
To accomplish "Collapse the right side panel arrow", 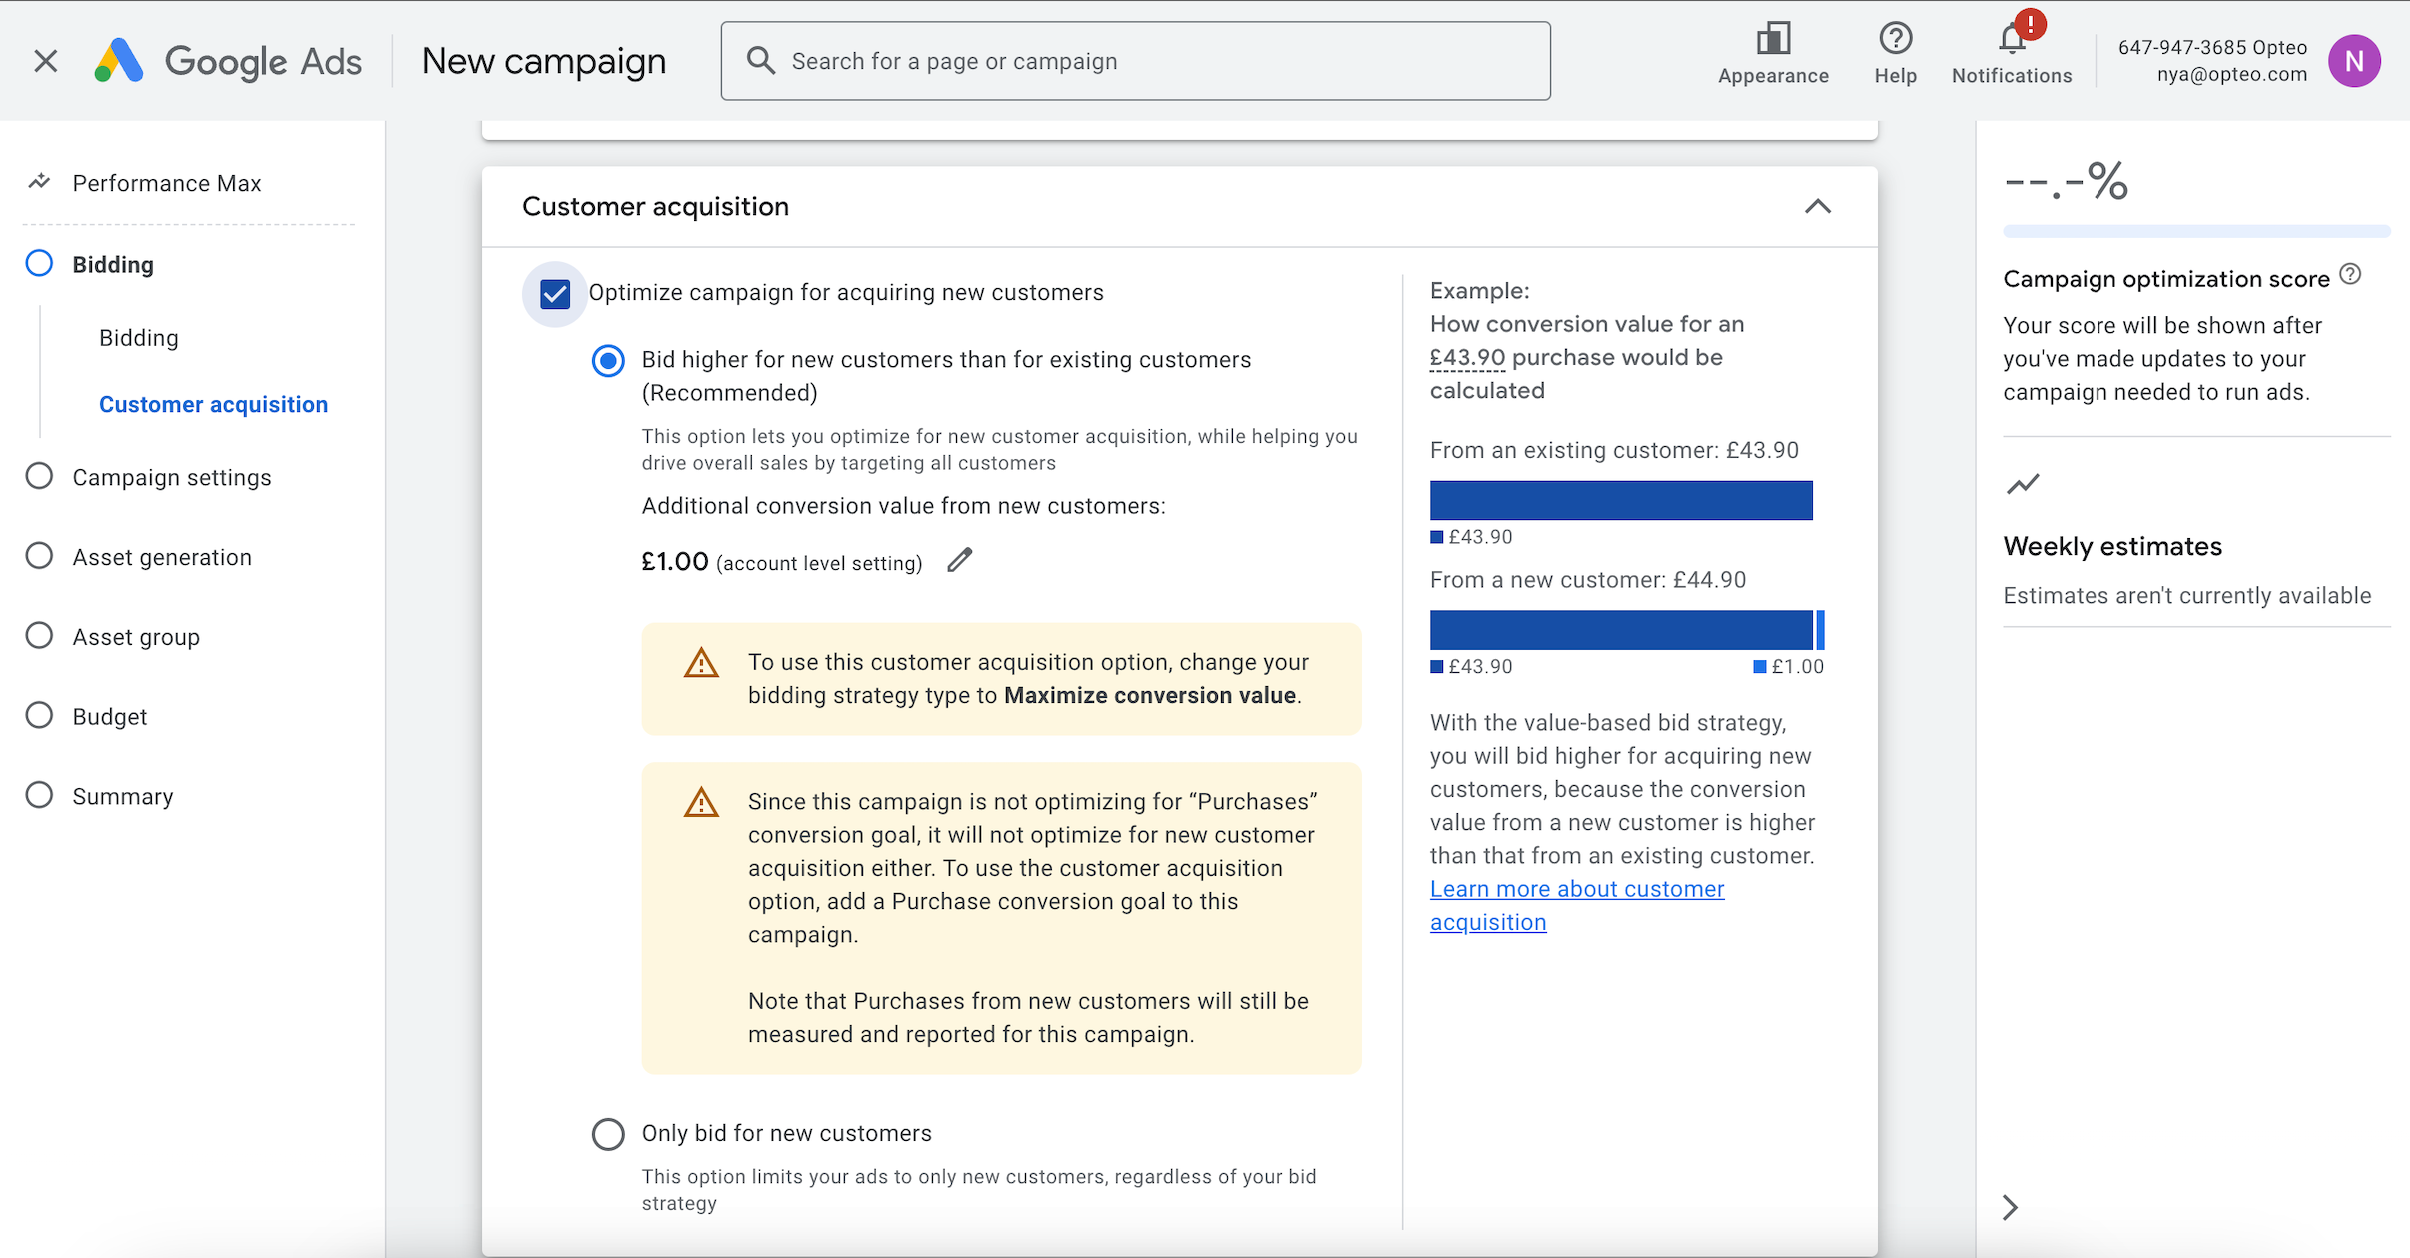I will pos(2011,1207).
